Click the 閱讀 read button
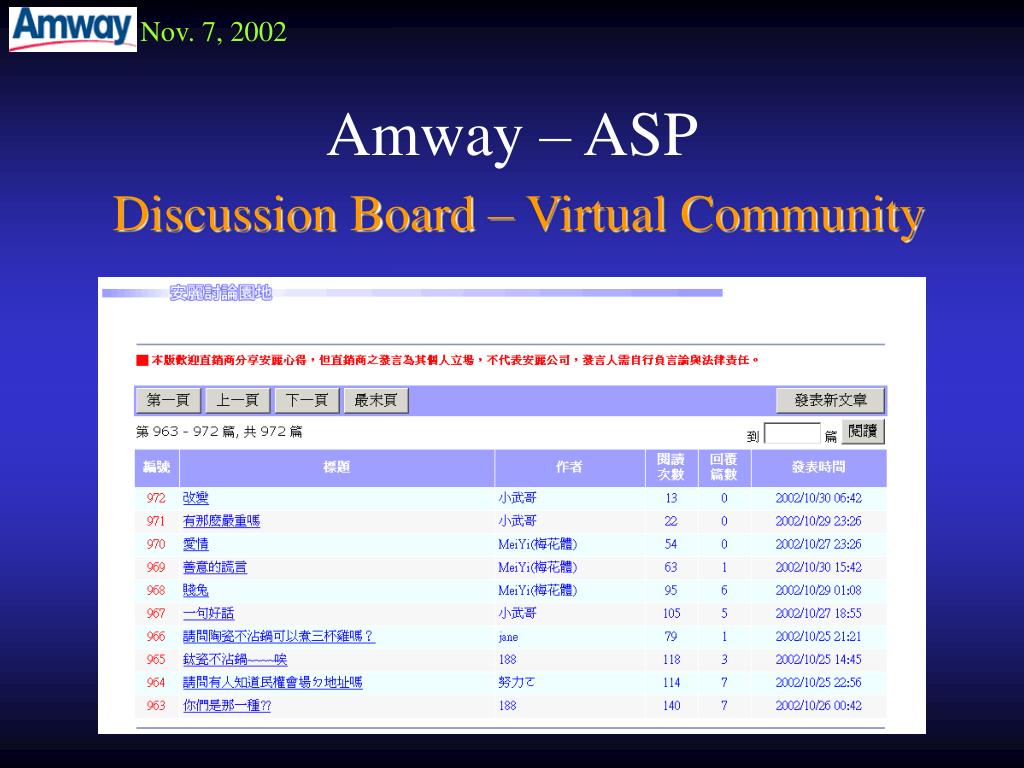 (863, 432)
